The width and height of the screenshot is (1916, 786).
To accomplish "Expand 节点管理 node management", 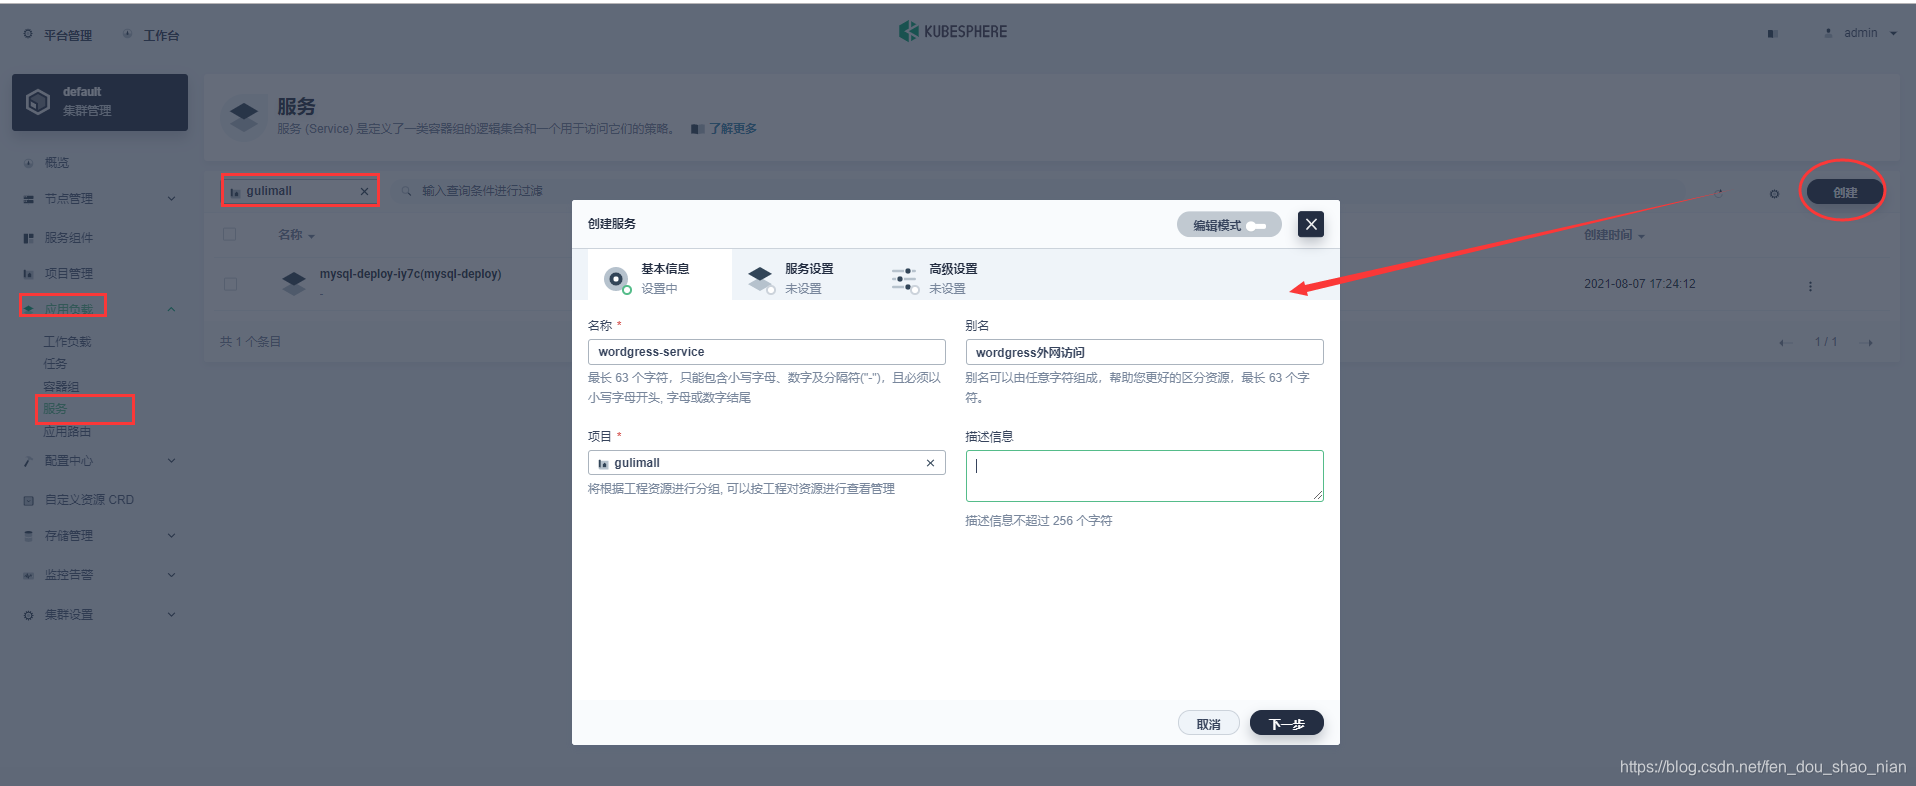I will (x=100, y=199).
